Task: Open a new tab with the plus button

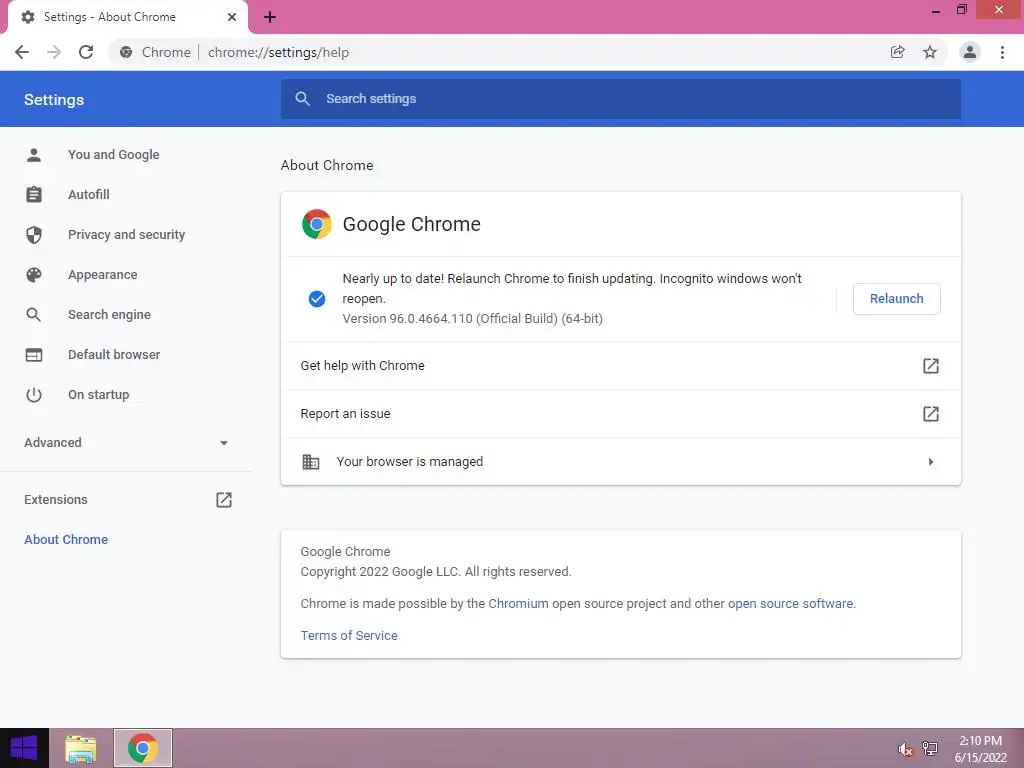Action: pyautogui.click(x=270, y=18)
